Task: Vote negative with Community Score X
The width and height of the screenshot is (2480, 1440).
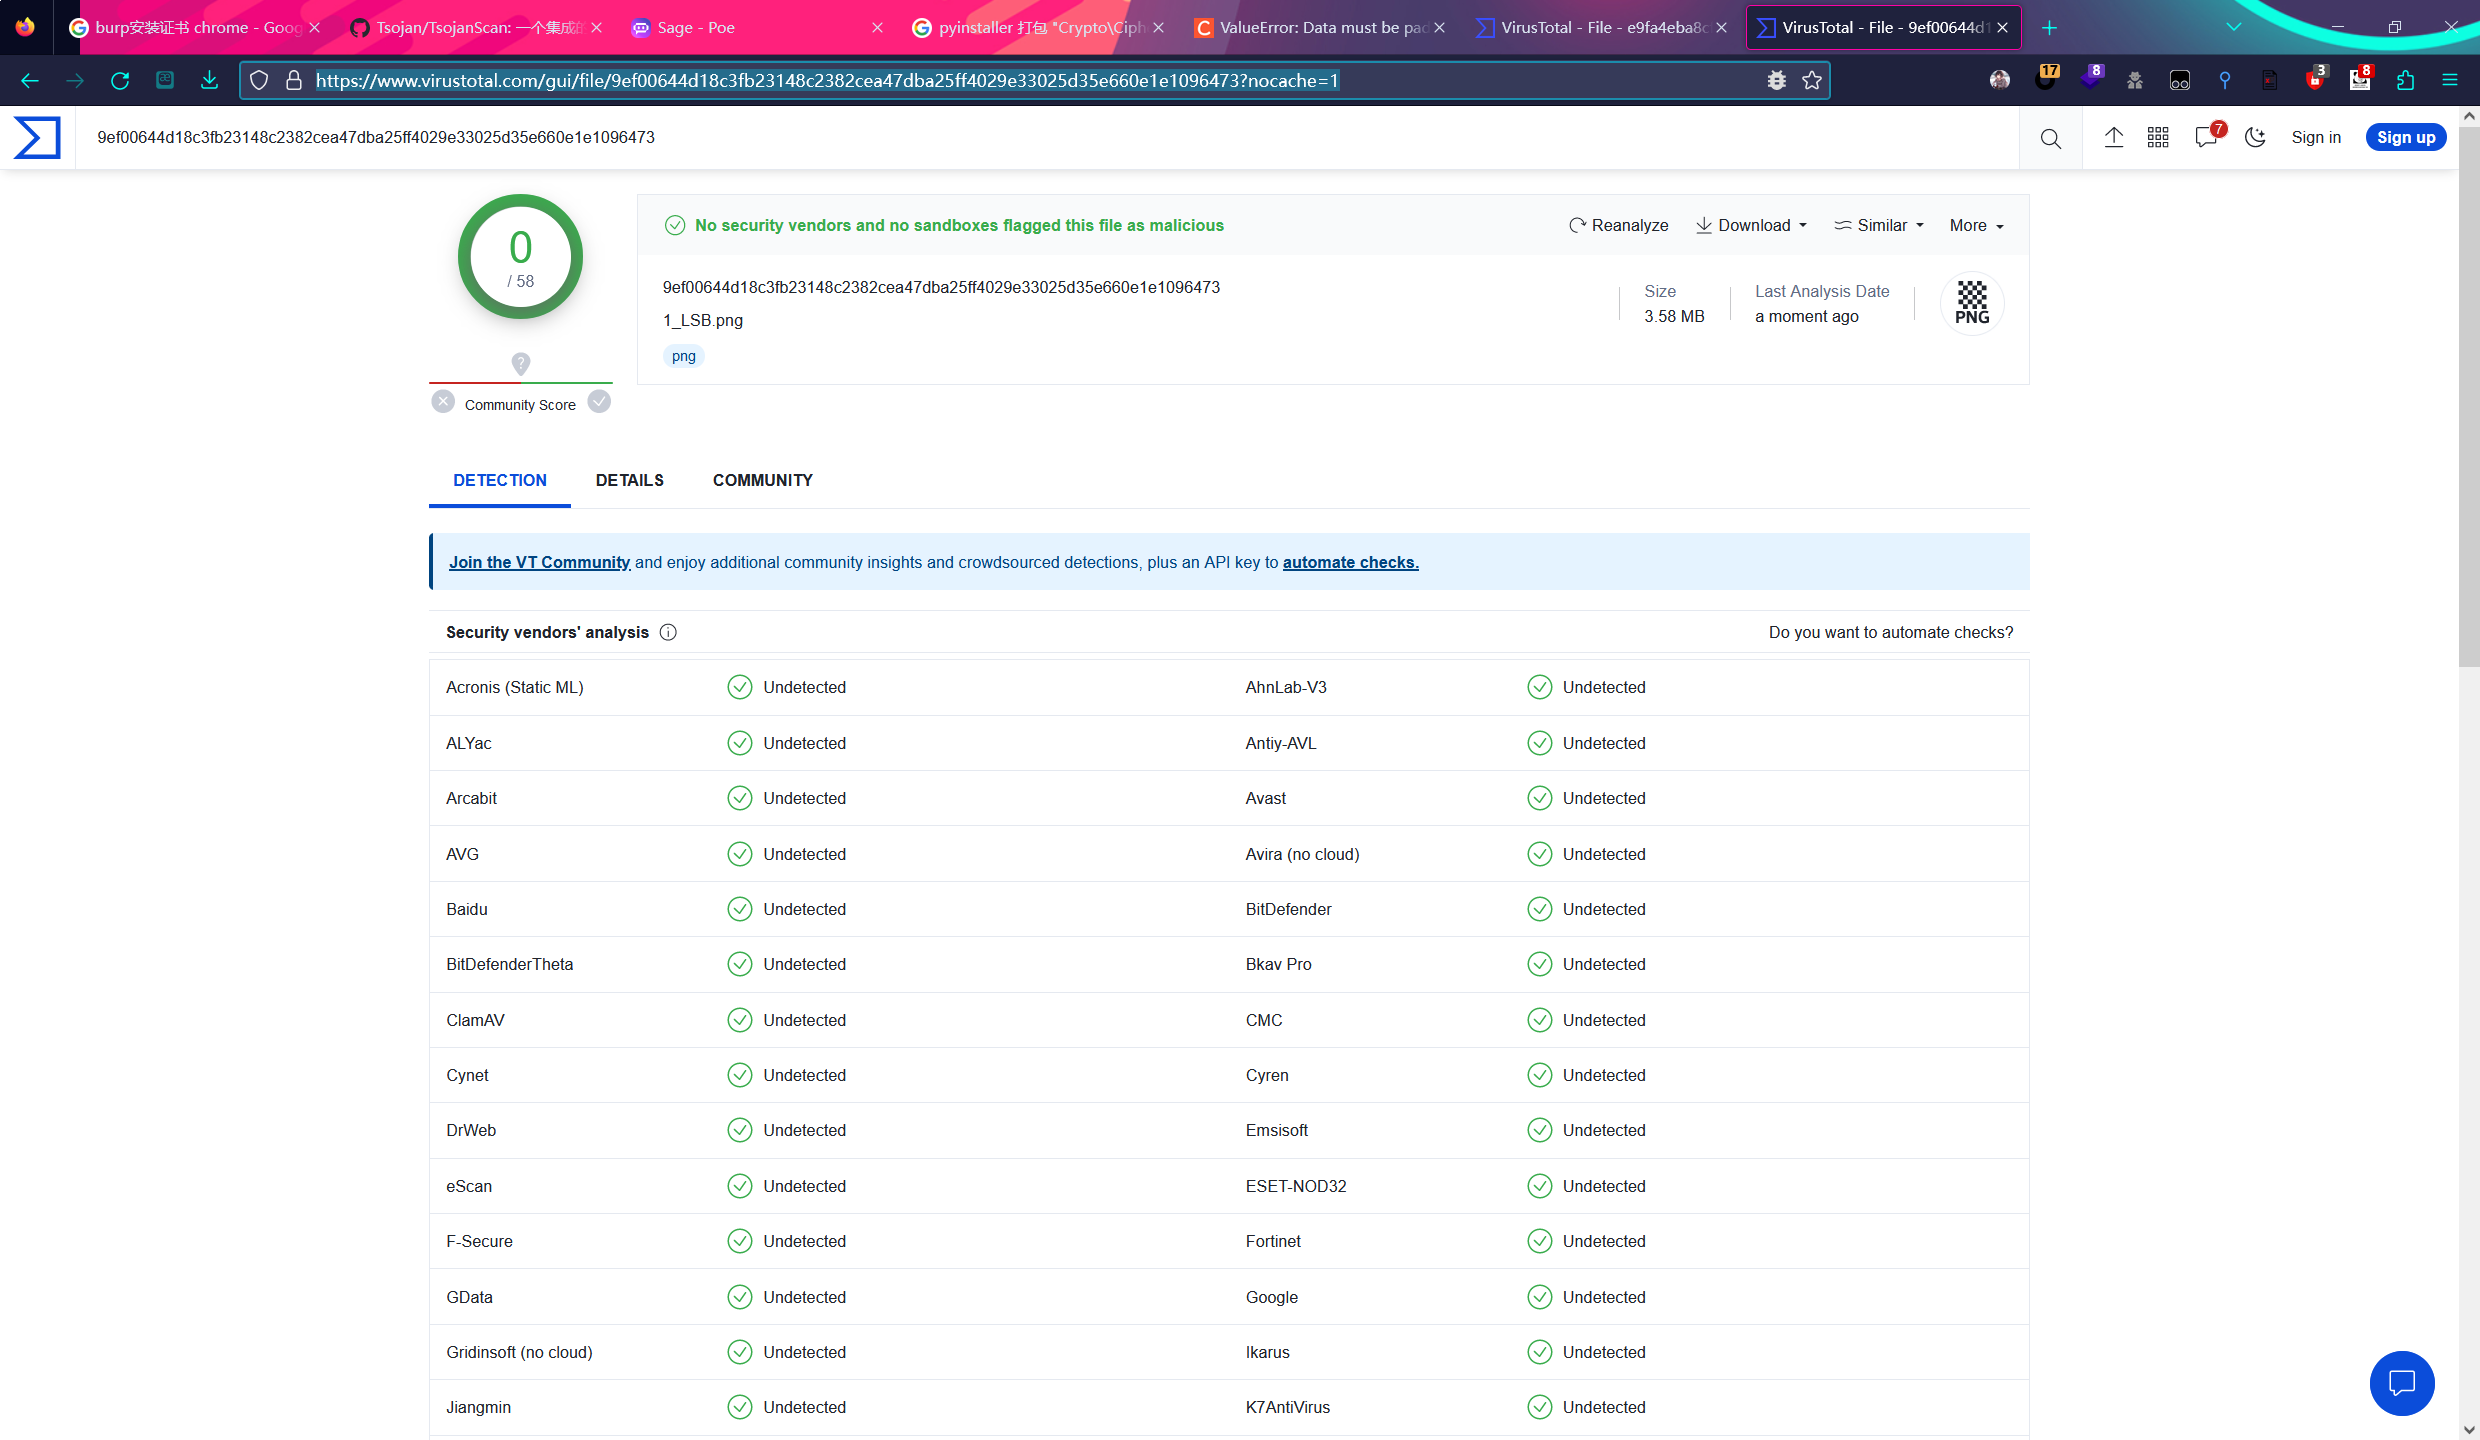Action: [443, 402]
